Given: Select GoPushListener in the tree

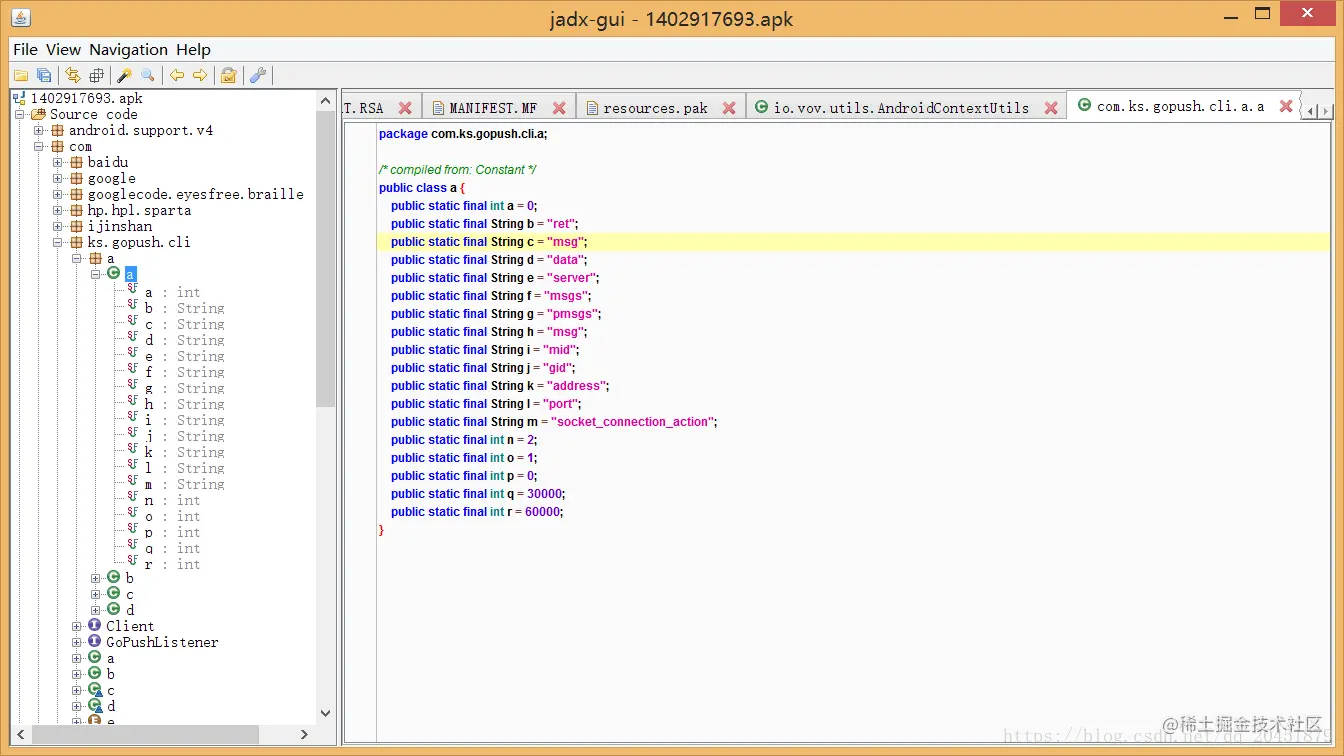Looking at the screenshot, I should [162, 642].
